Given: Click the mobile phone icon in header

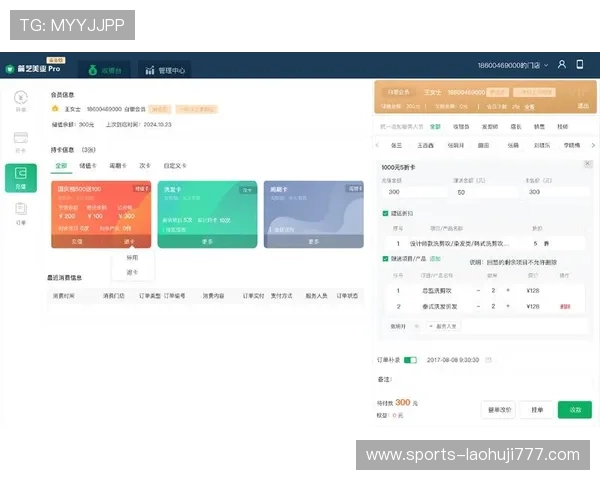Looking at the screenshot, I should click(580, 64).
